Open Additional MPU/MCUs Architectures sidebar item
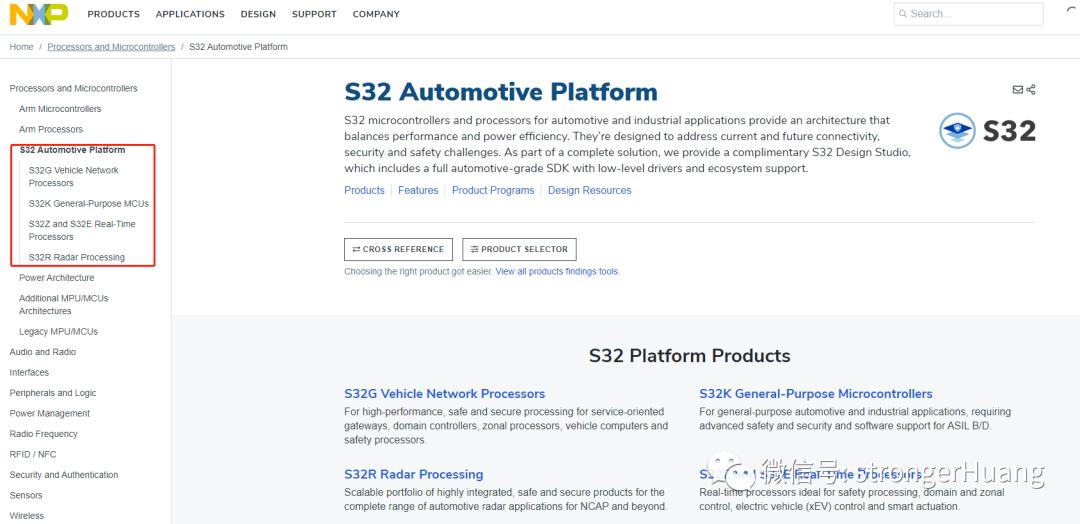The width and height of the screenshot is (1080, 524). click(x=63, y=304)
